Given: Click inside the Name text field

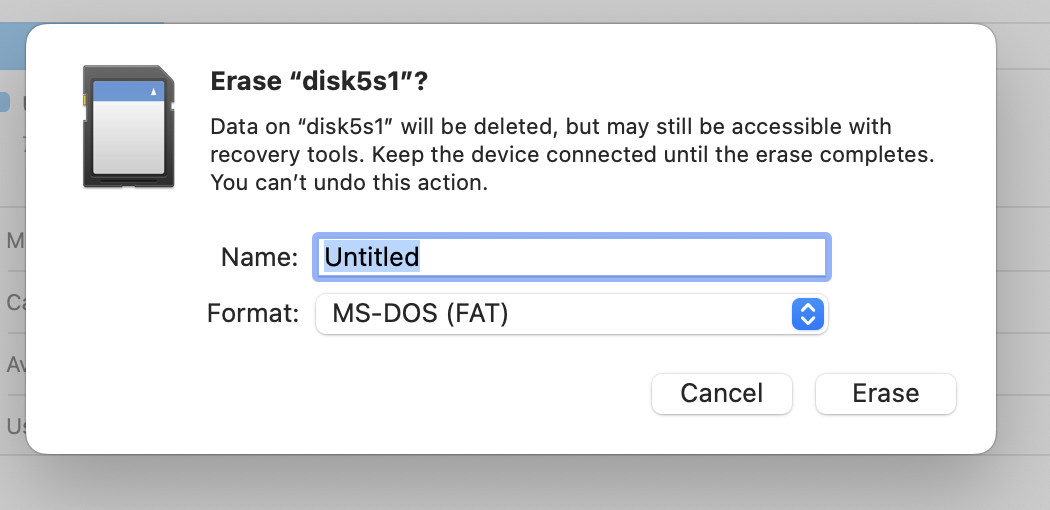Looking at the screenshot, I should 572,257.
